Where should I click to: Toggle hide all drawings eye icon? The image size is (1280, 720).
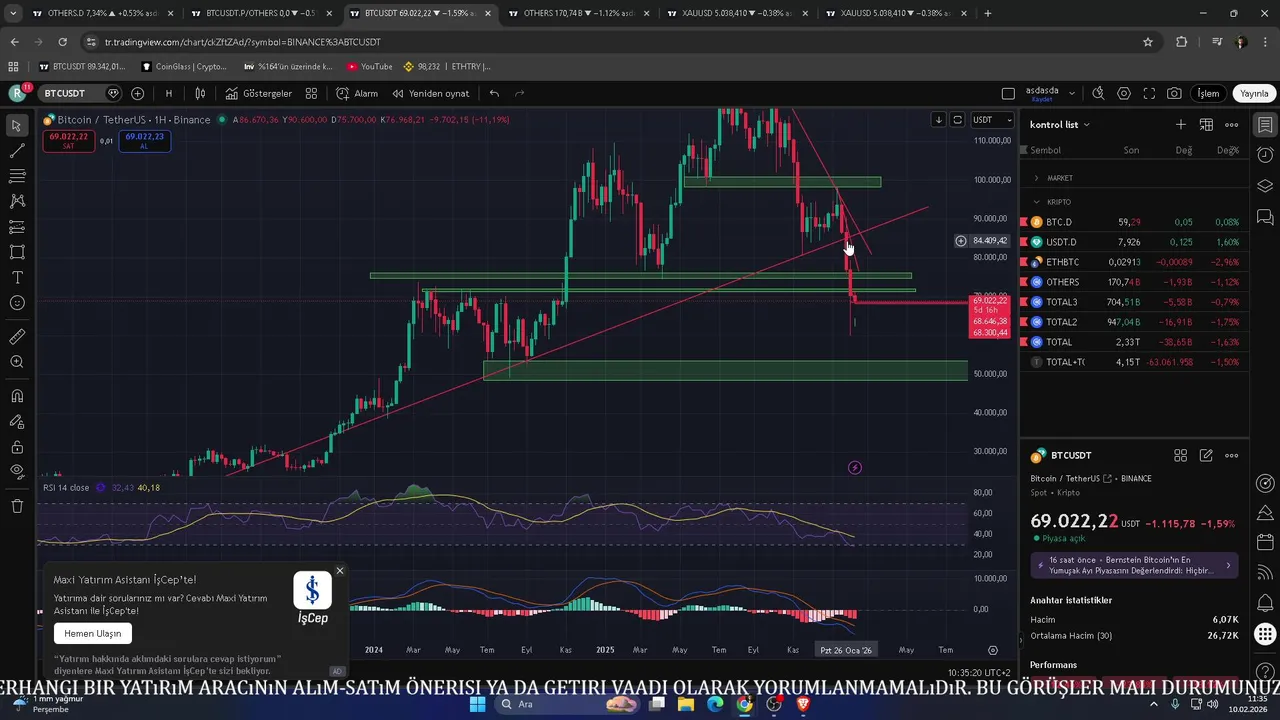pos(16,471)
